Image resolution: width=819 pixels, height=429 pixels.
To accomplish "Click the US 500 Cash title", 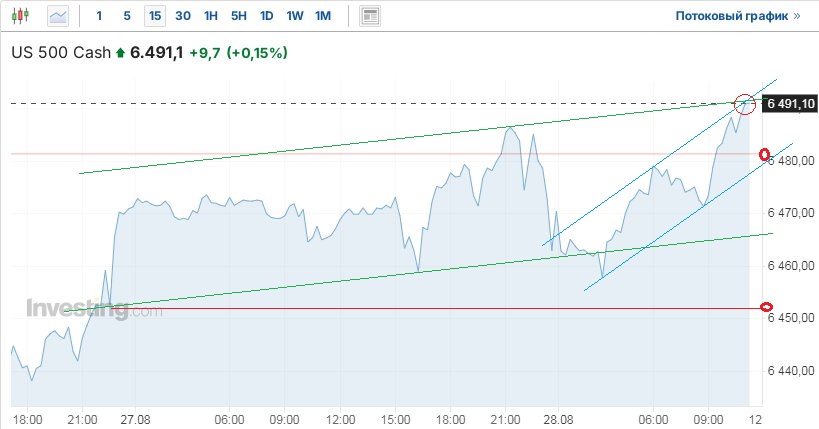I will point(60,53).
